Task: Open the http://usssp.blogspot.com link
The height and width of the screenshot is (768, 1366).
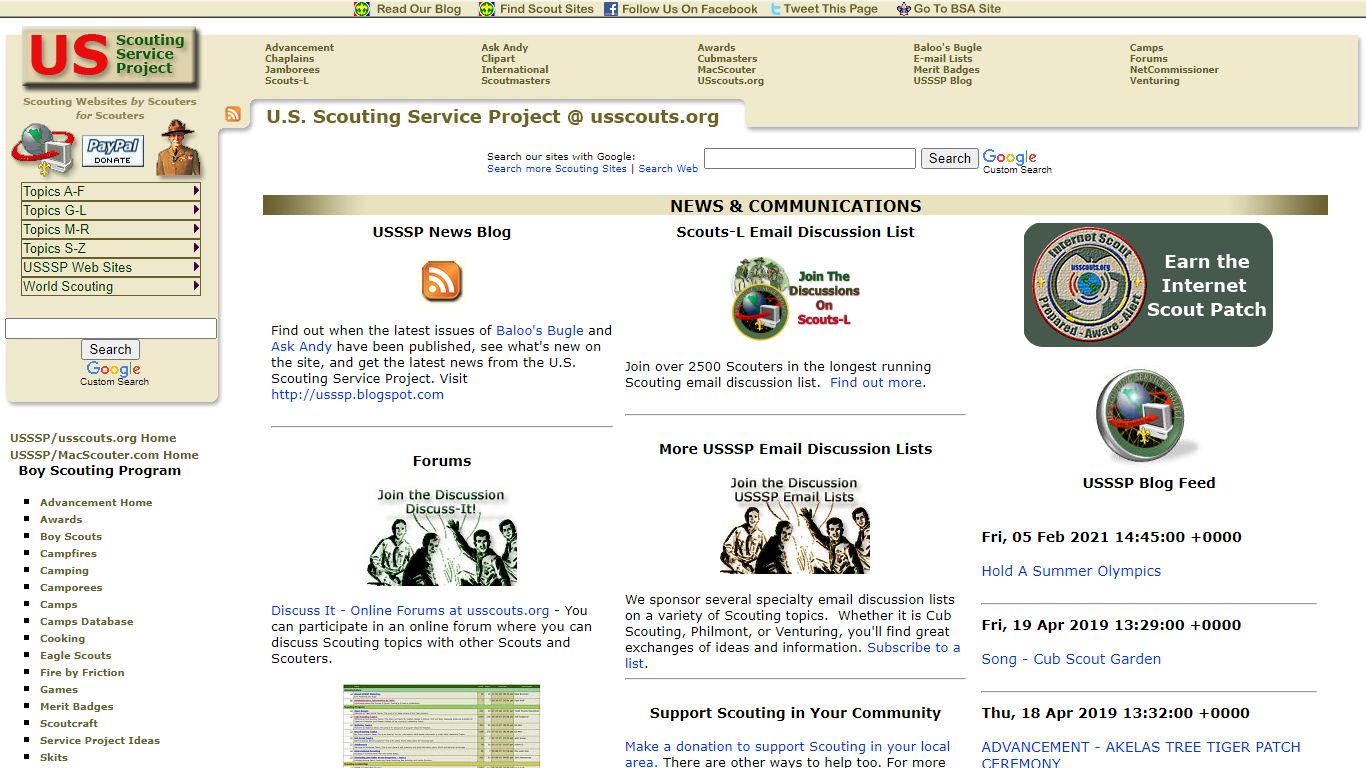Action: pos(357,394)
